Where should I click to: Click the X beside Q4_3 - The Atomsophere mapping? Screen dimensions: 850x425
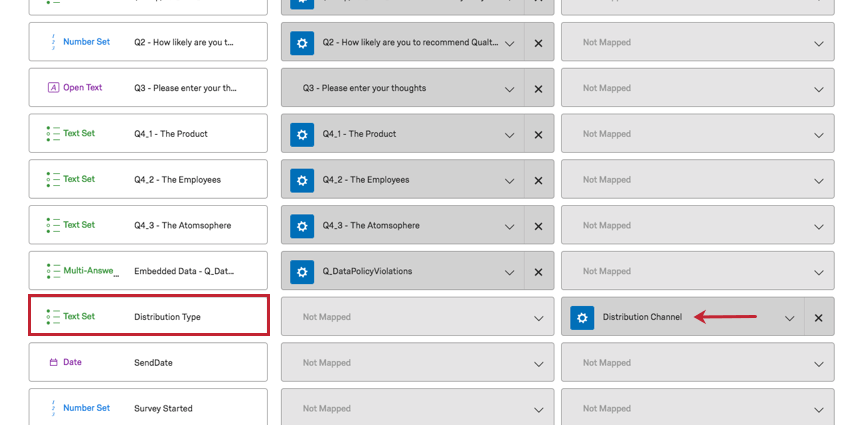(x=538, y=226)
